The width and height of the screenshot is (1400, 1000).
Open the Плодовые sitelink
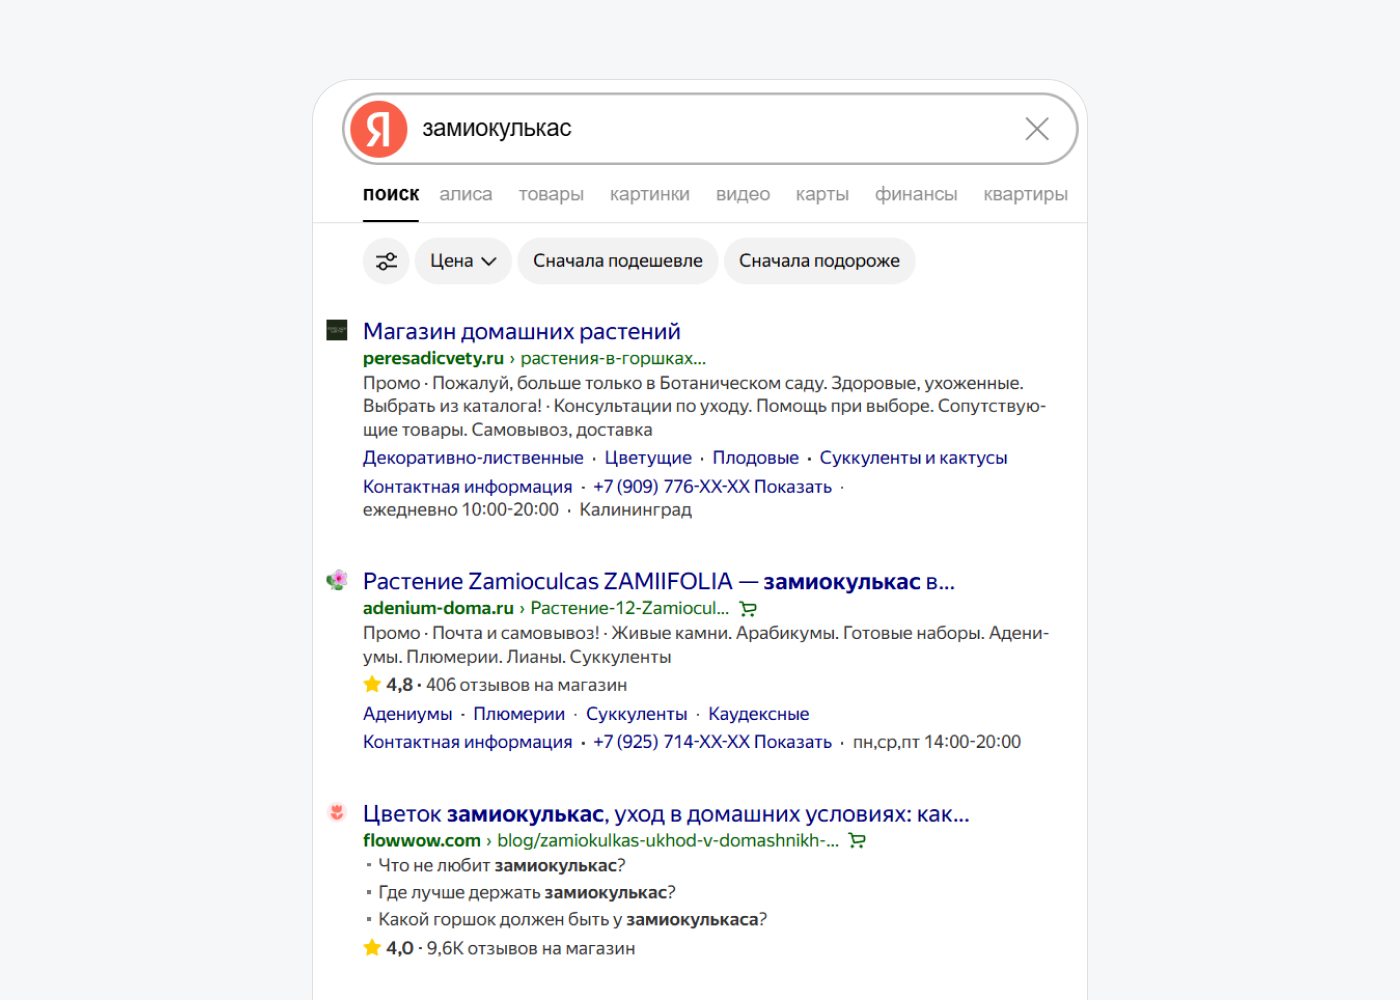point(756,457)
